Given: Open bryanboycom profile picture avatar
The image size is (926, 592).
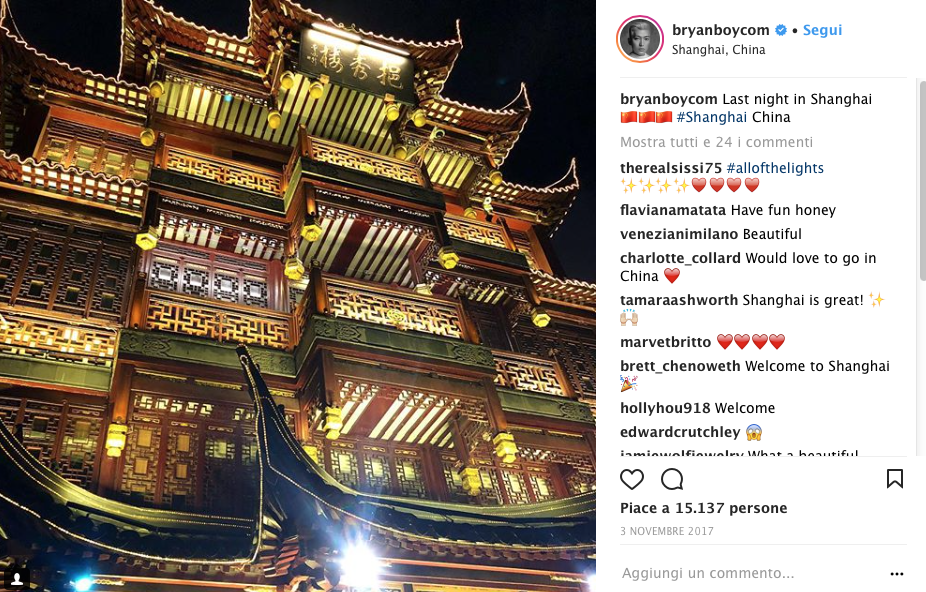Looking at the screenshot, I should 640,39.
